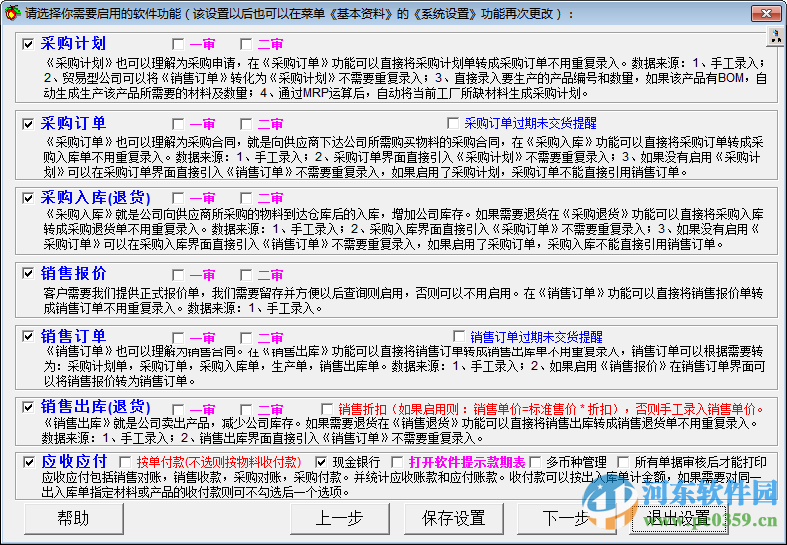Enable 一审 for 采购订单
Screen dimensions: 787x545
178,123
